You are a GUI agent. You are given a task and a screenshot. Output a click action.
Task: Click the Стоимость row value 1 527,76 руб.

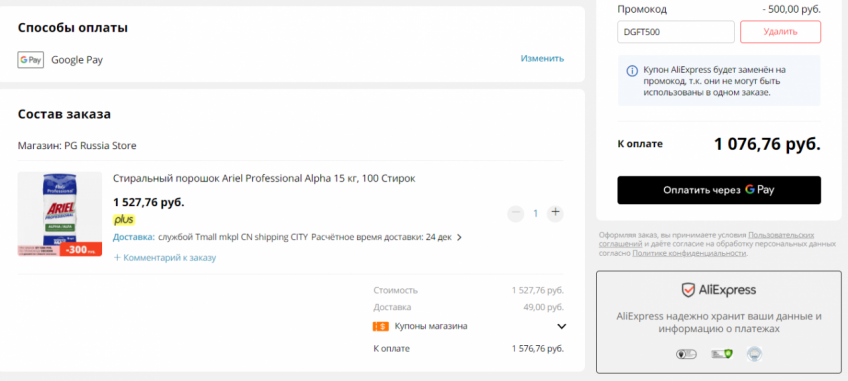click(538, 290)
